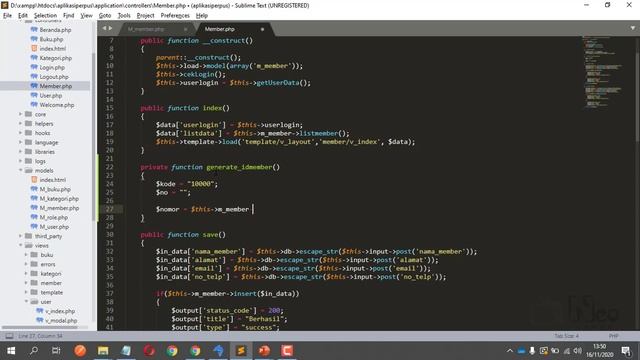Show hidden system tray icons
The height and width of the screenshot is (360, 640).
coord(510,351)
